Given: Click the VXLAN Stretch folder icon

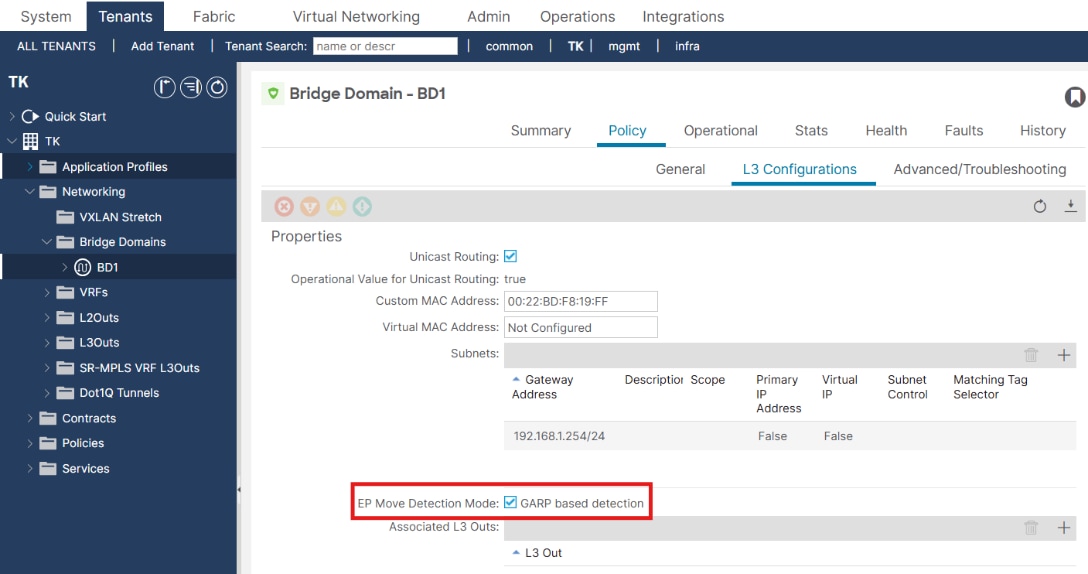Looking at the screenshot, I should [x=65, y=217].
